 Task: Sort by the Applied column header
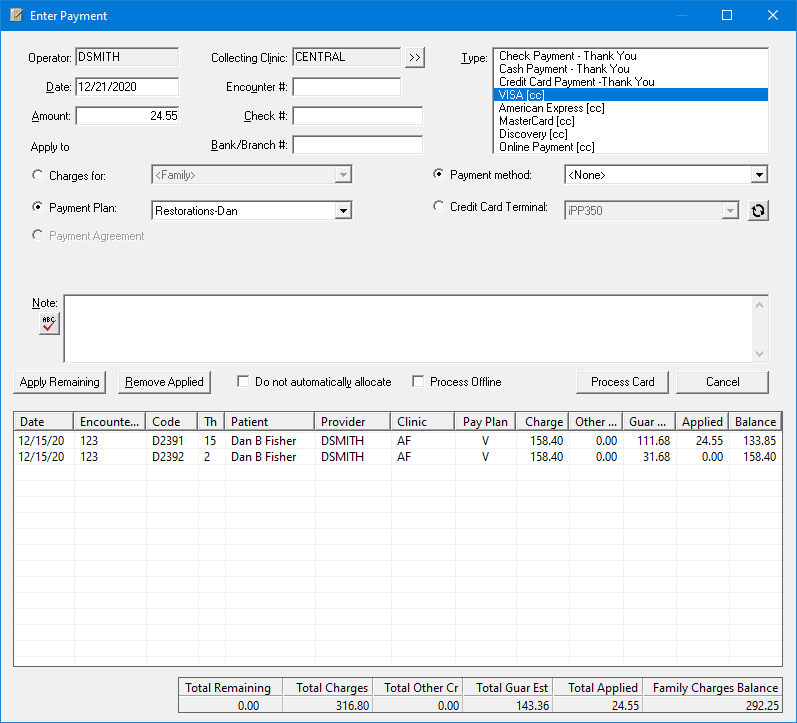(x=702, y=421)
